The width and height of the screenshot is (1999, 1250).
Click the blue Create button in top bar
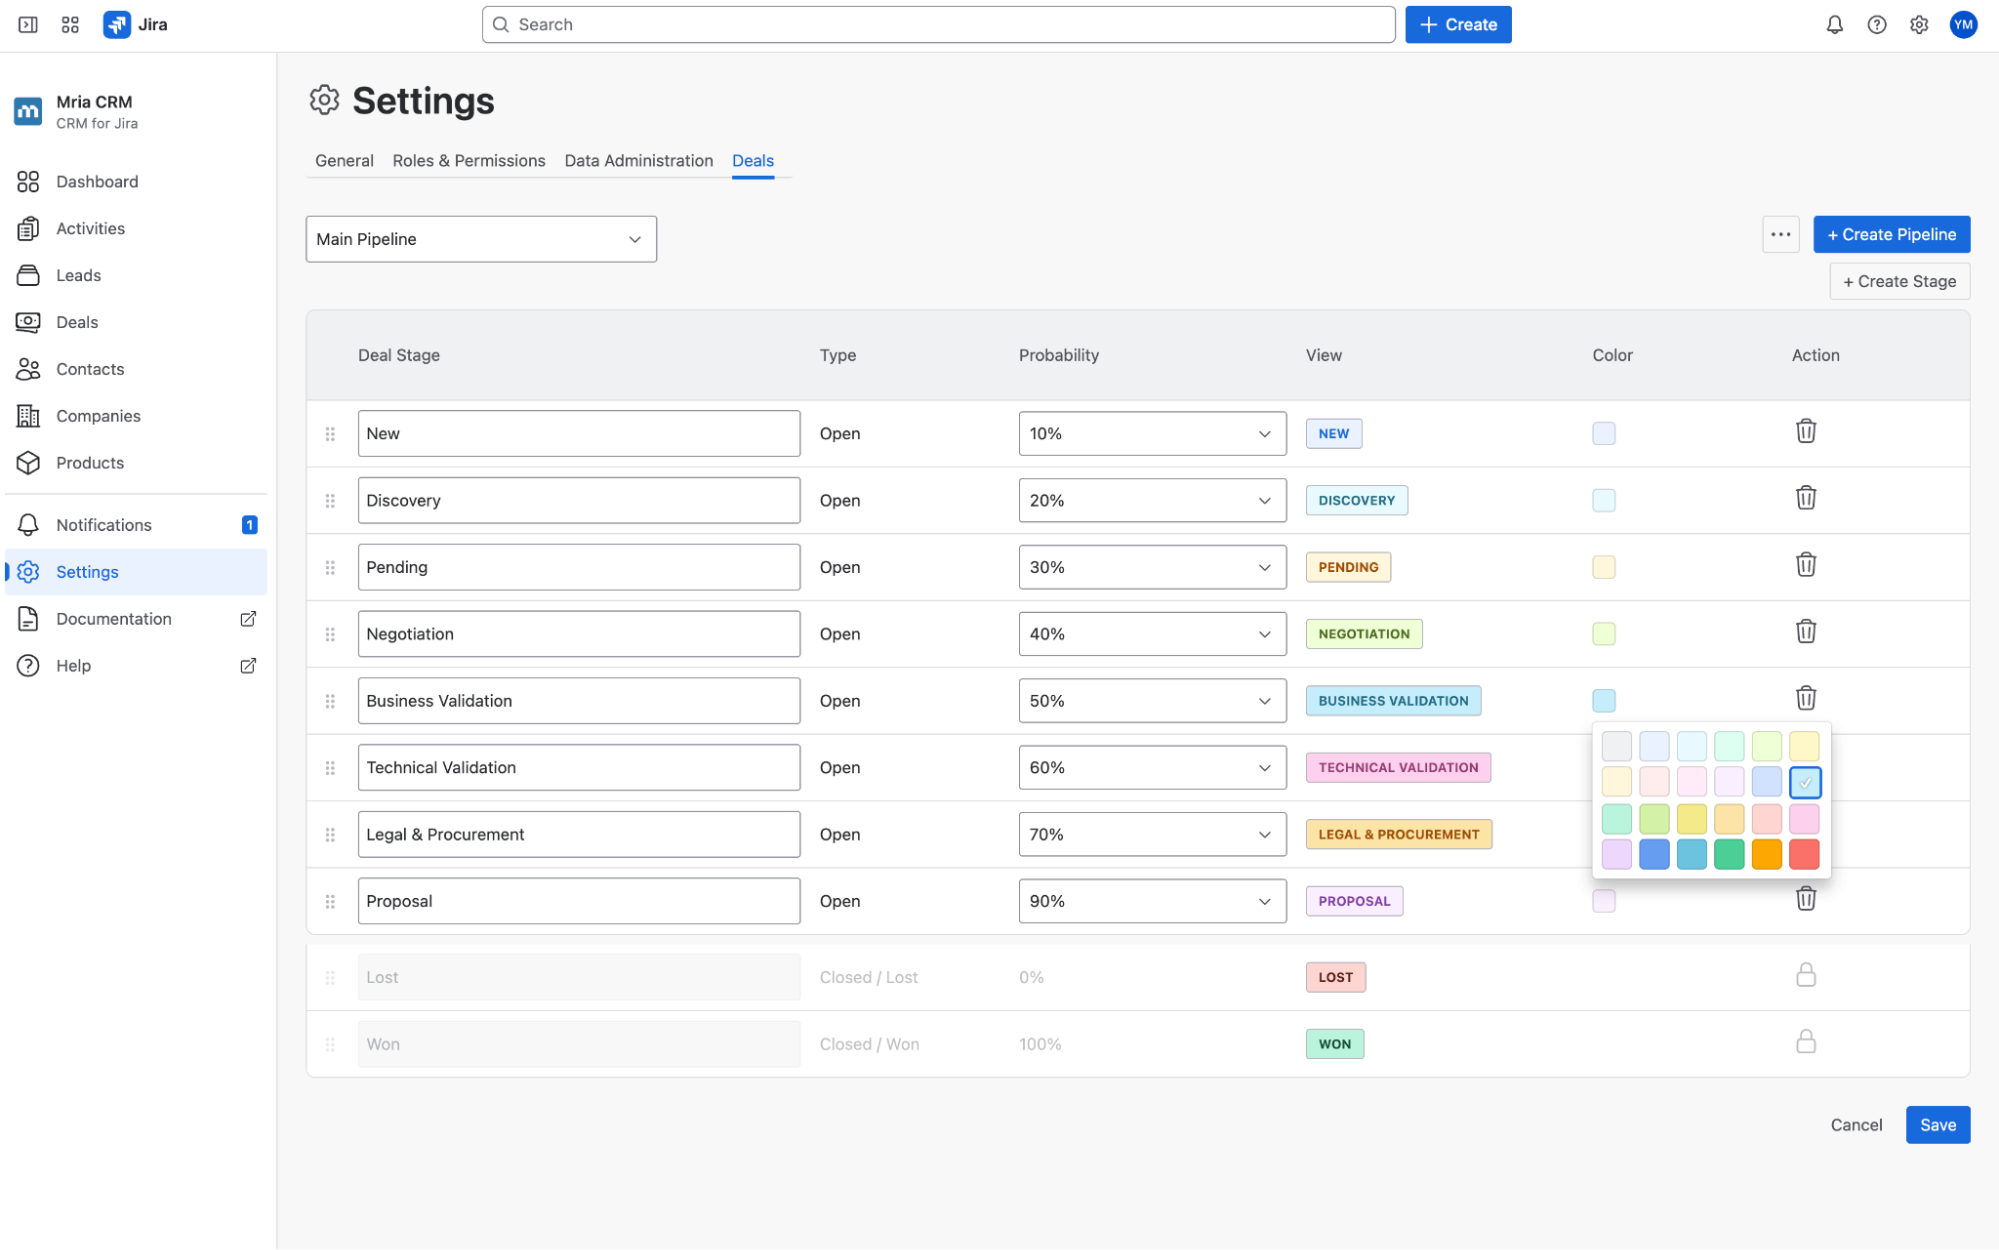(1458, 25)
